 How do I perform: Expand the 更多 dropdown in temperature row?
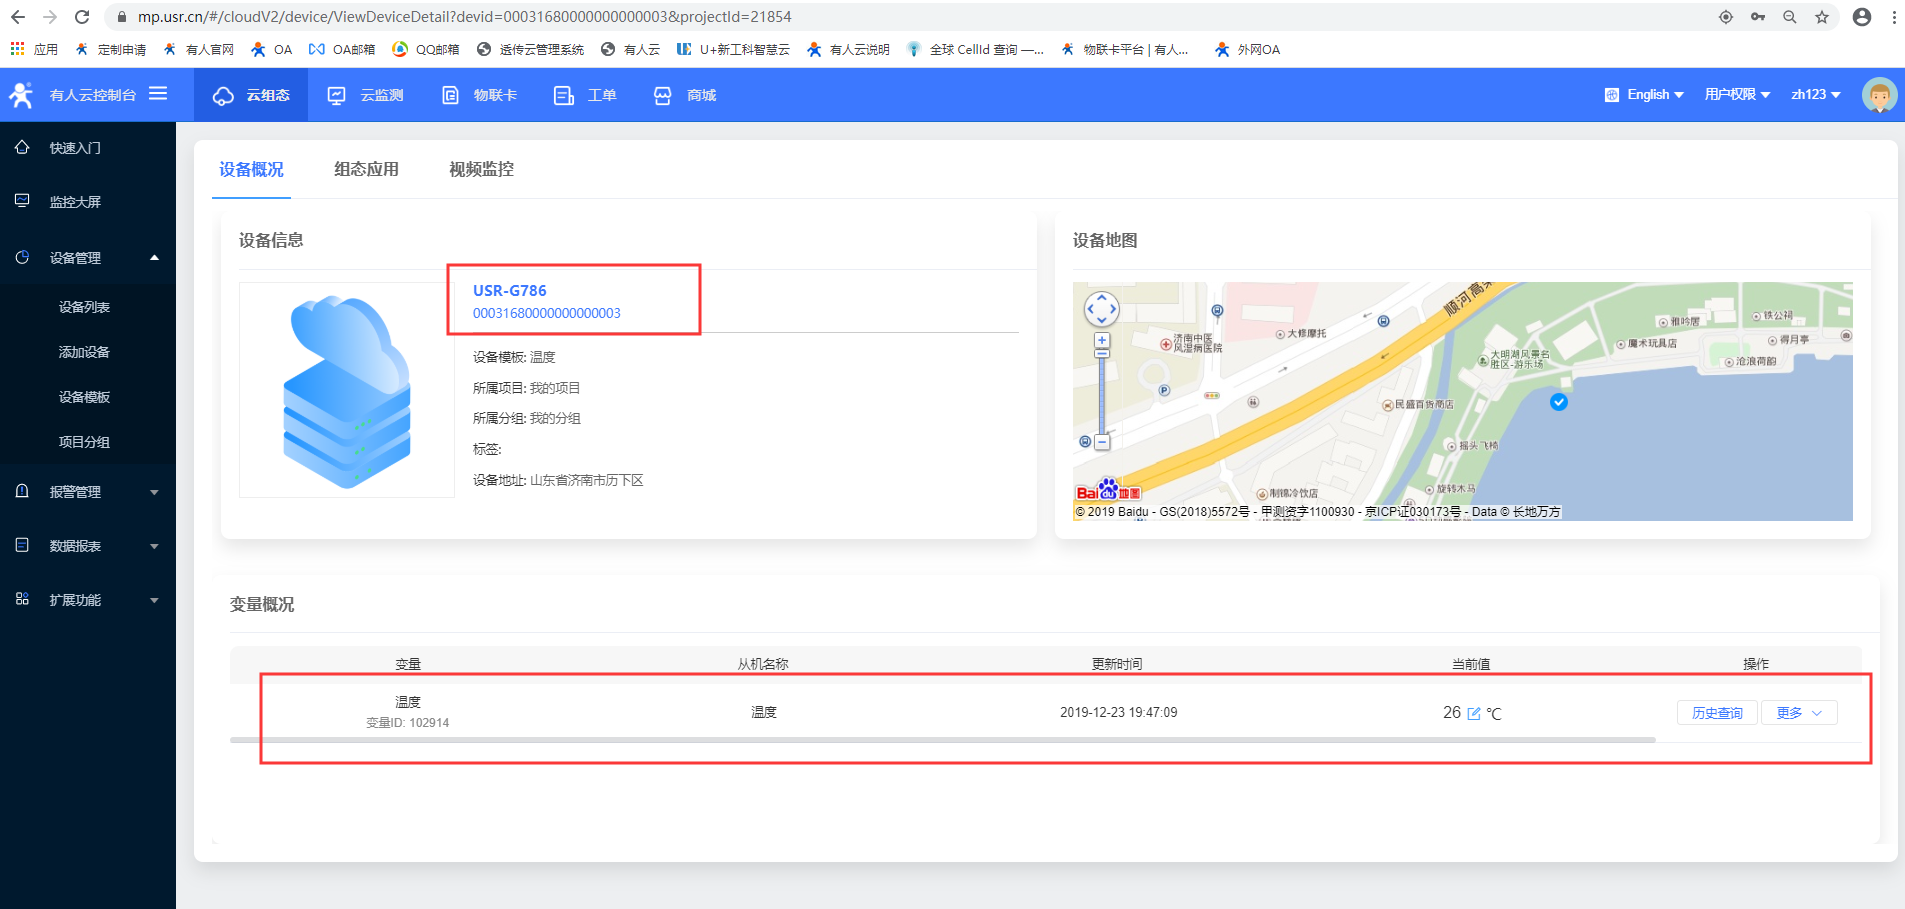tap(1798, 713)
